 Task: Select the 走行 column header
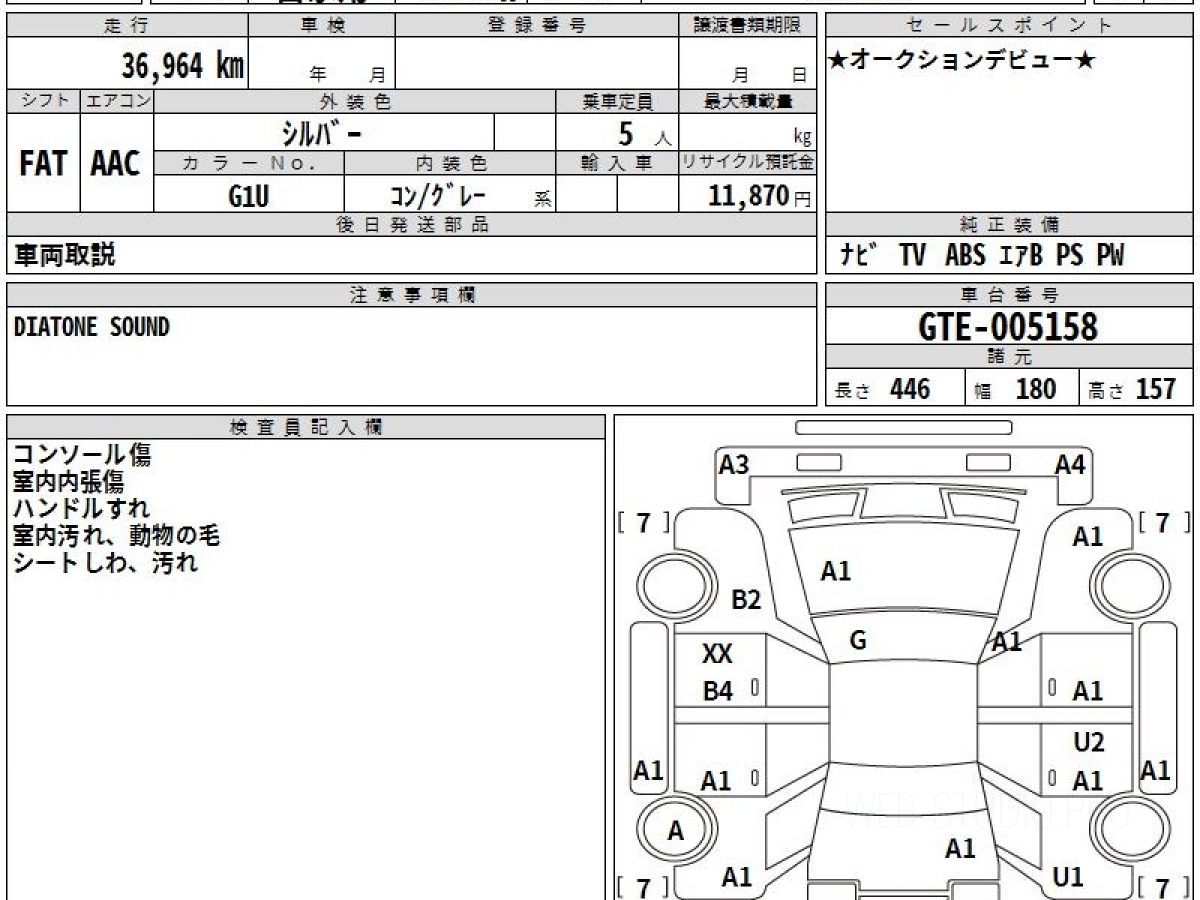(x=127, y=26)
